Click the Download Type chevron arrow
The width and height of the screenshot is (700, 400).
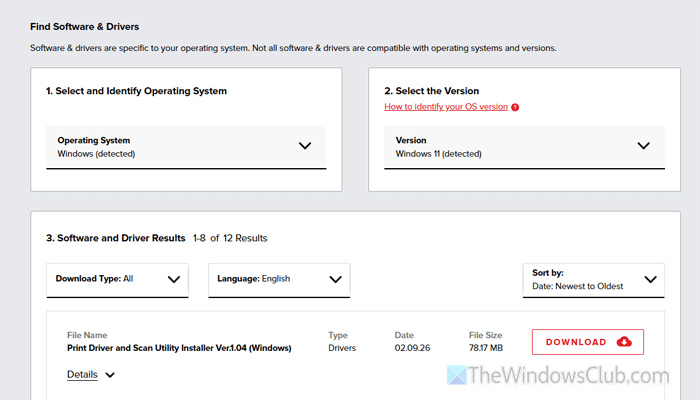click(174, 279)
